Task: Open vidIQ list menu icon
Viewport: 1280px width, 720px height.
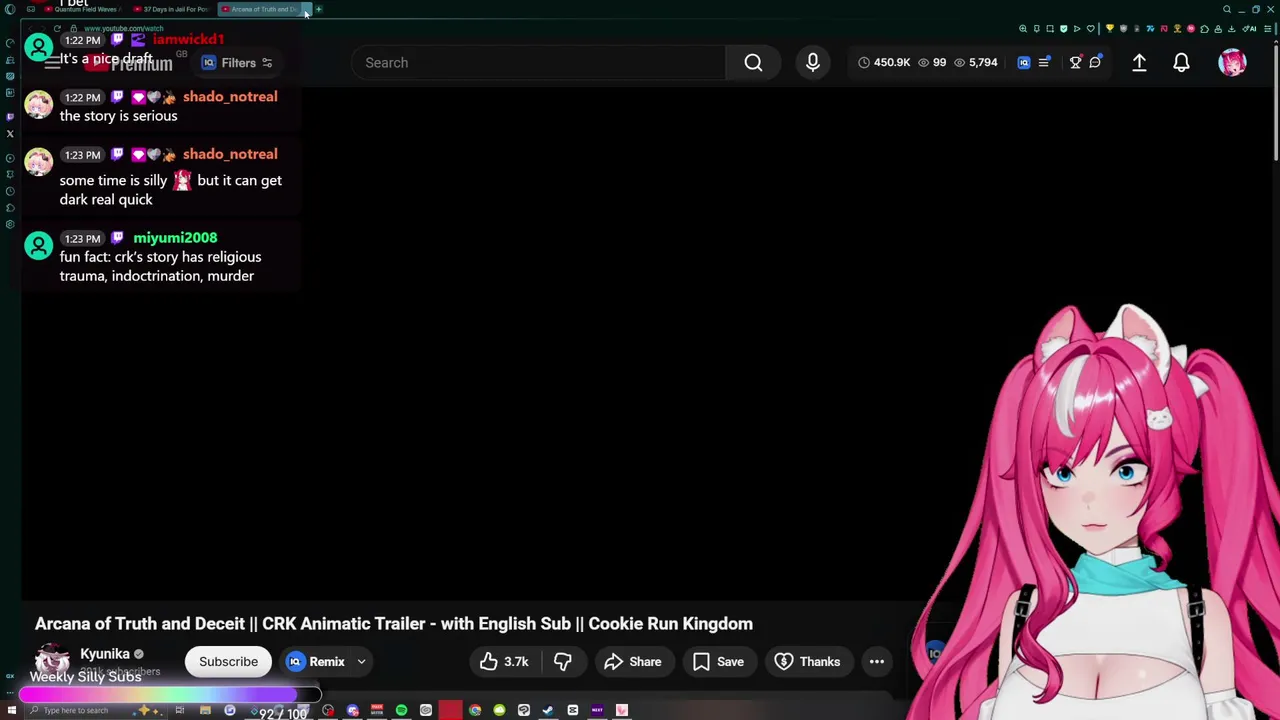Action: 1044,63
